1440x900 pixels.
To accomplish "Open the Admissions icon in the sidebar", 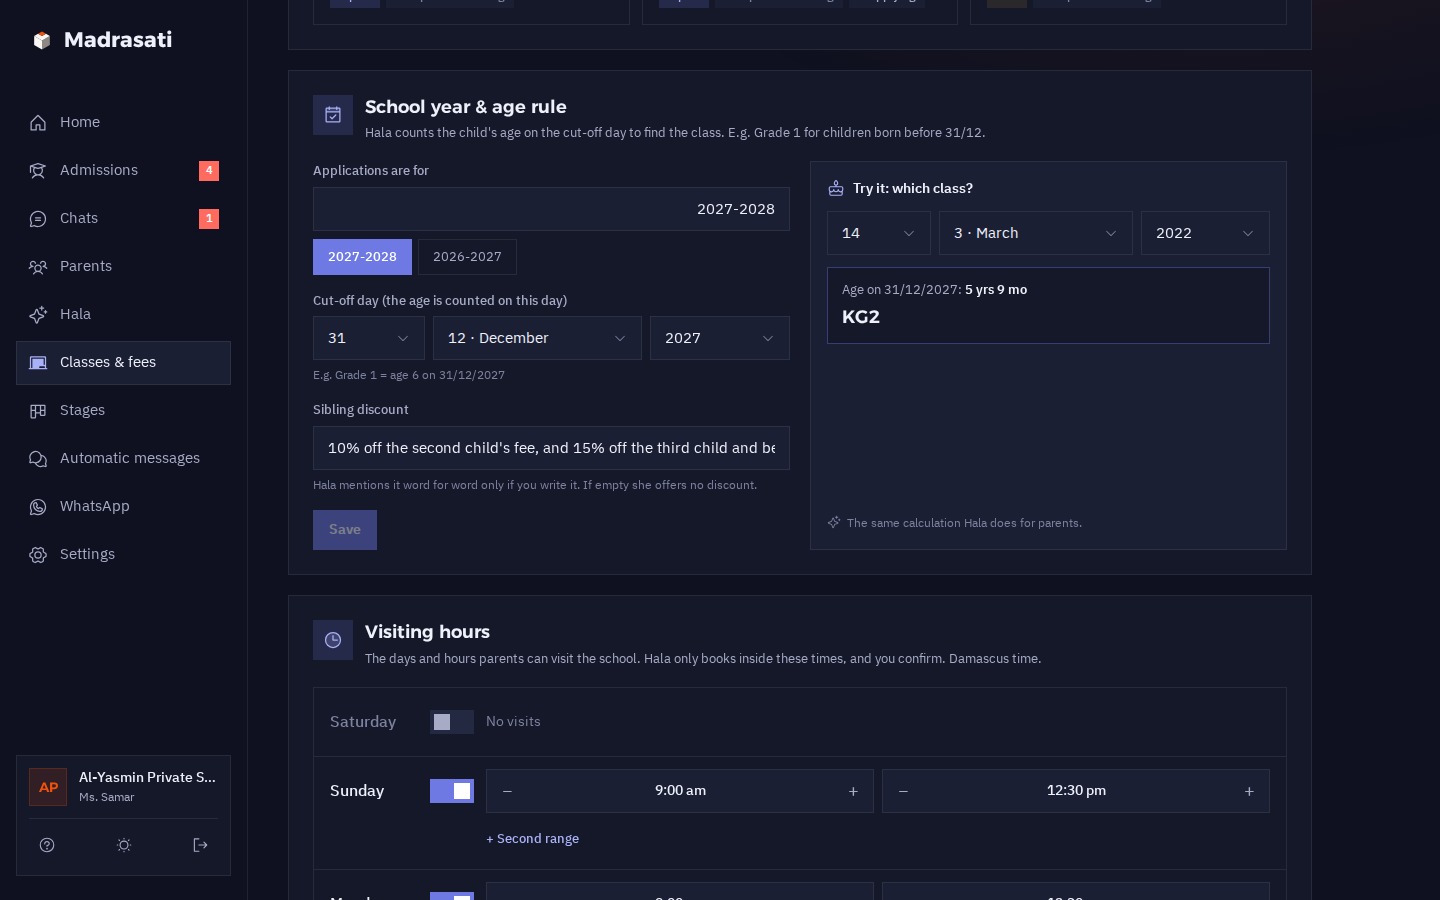I will pyautogui.click(x=38, y=171).
